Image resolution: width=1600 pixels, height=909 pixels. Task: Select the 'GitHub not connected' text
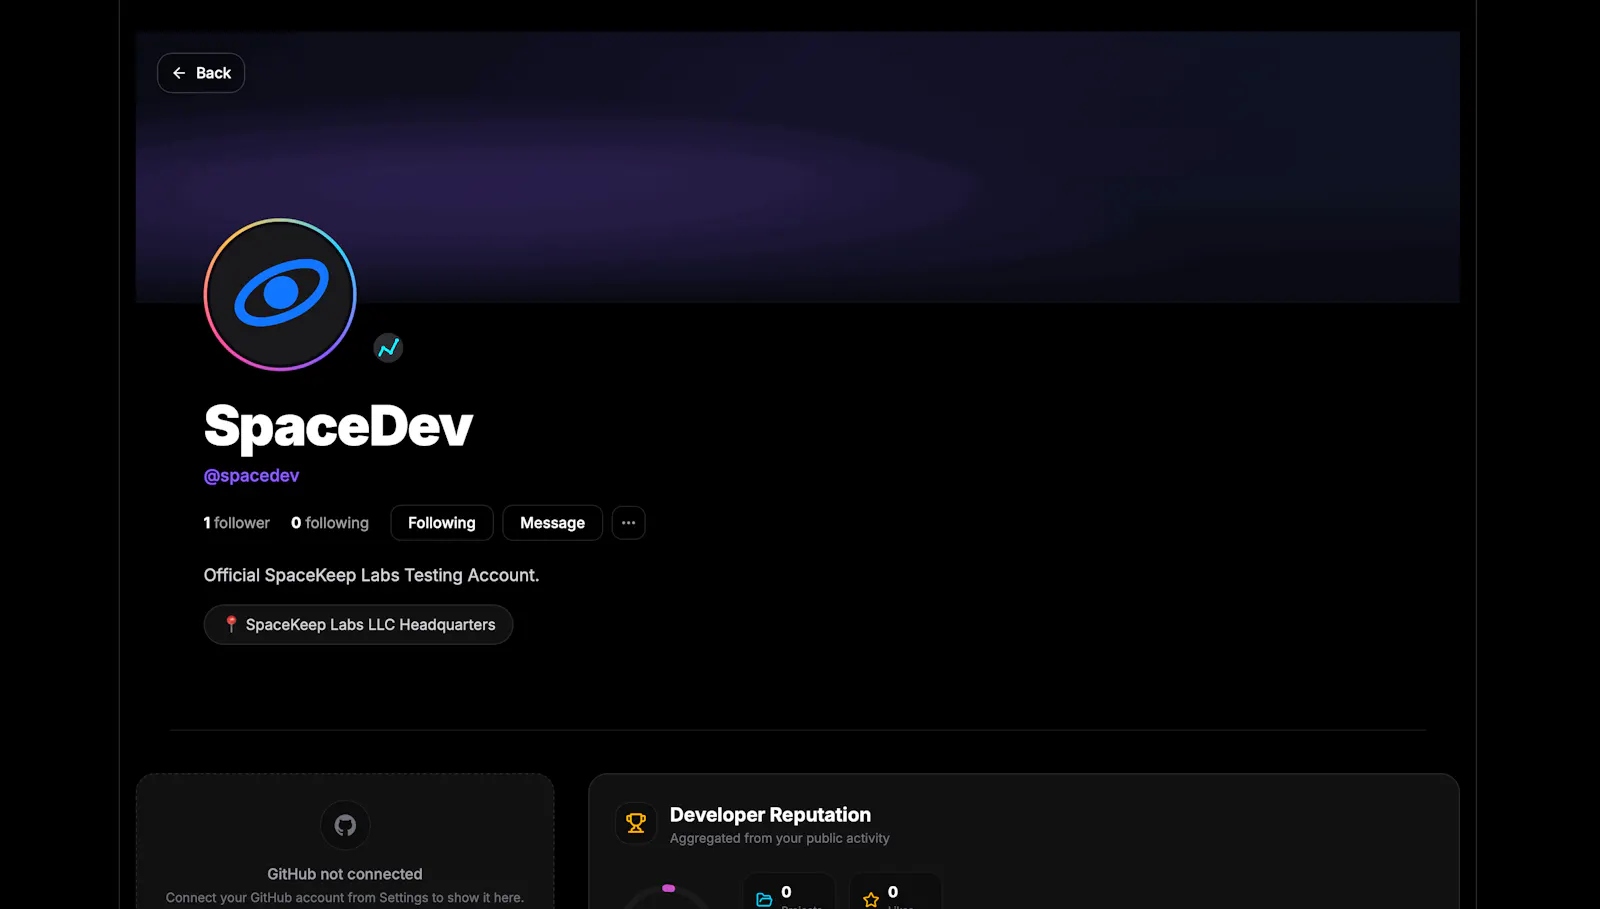pyautogui.click(x=345, y=874)
